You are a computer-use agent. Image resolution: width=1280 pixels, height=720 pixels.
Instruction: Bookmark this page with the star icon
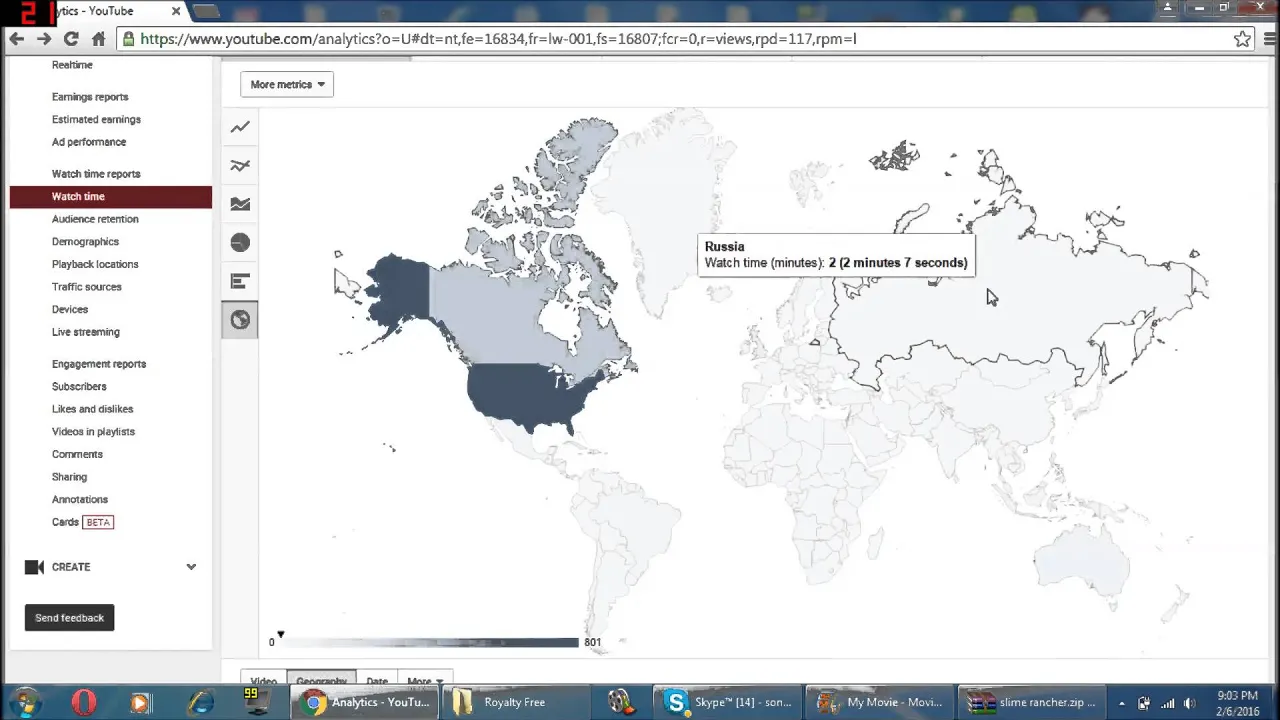click(1242, 39)
